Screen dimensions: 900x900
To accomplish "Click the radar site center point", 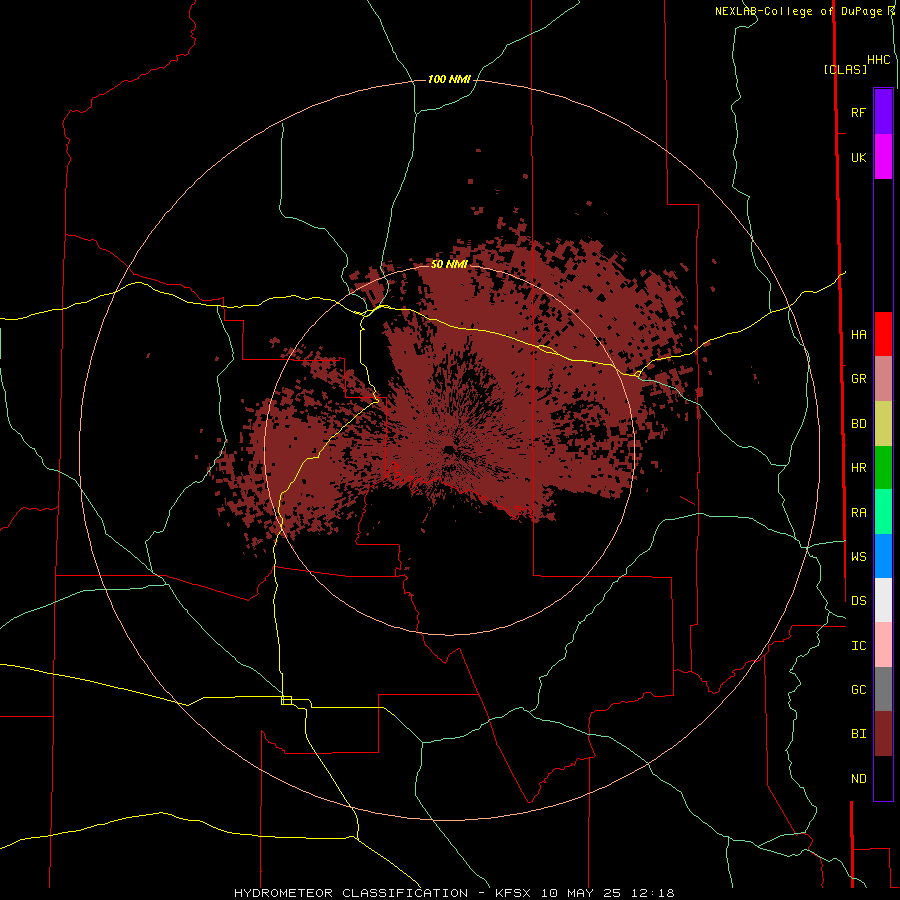I will tap(449, 449).
